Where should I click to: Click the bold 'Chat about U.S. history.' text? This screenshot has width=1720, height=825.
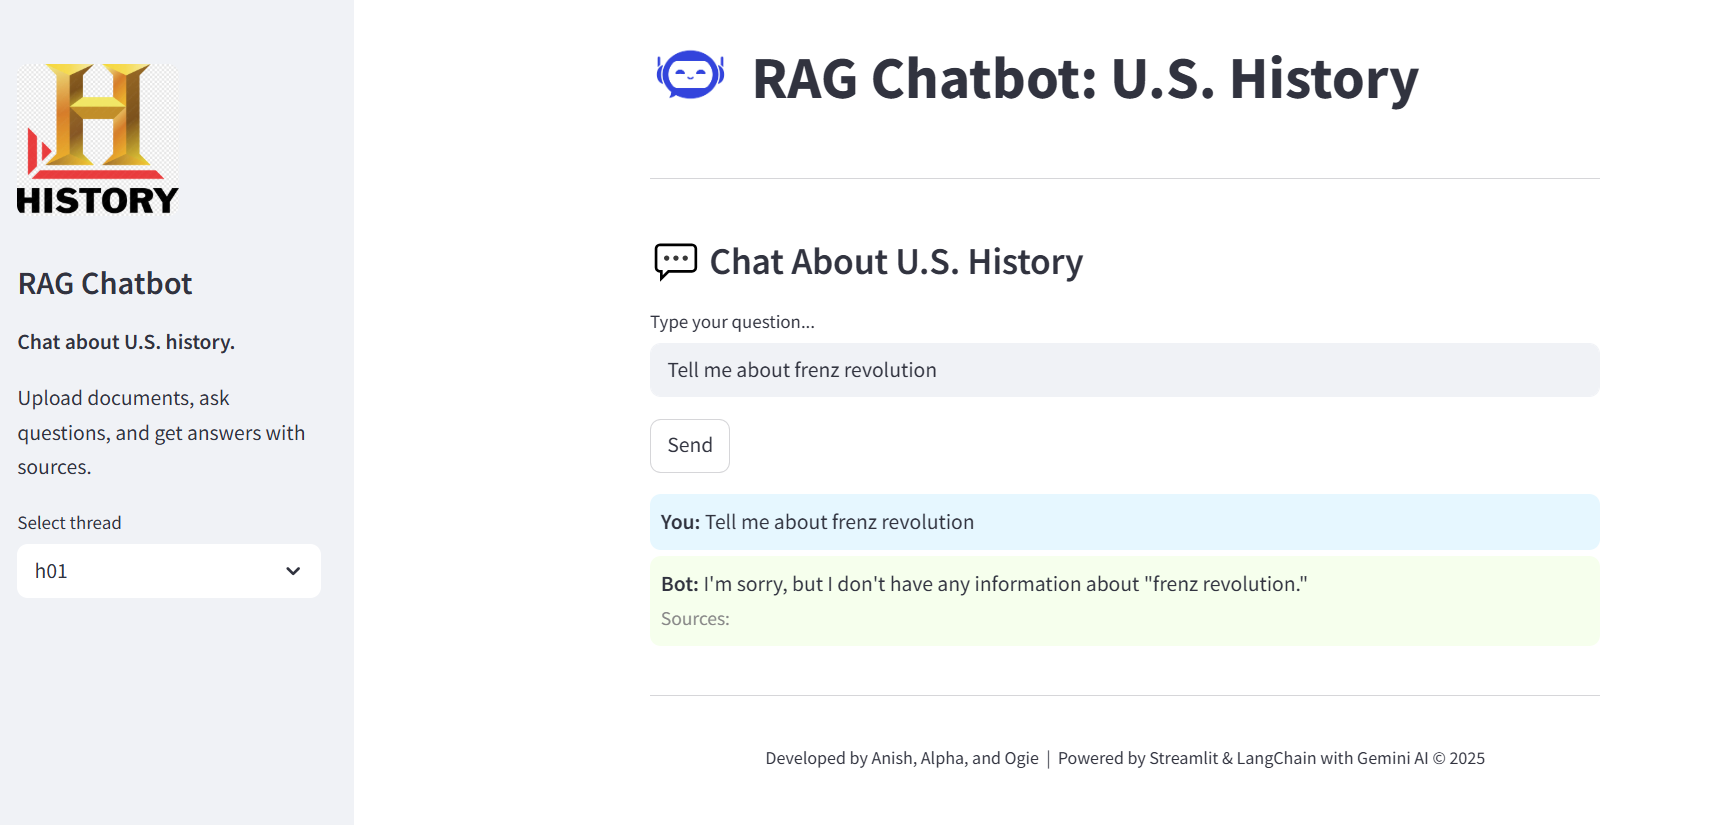[126, 342]
